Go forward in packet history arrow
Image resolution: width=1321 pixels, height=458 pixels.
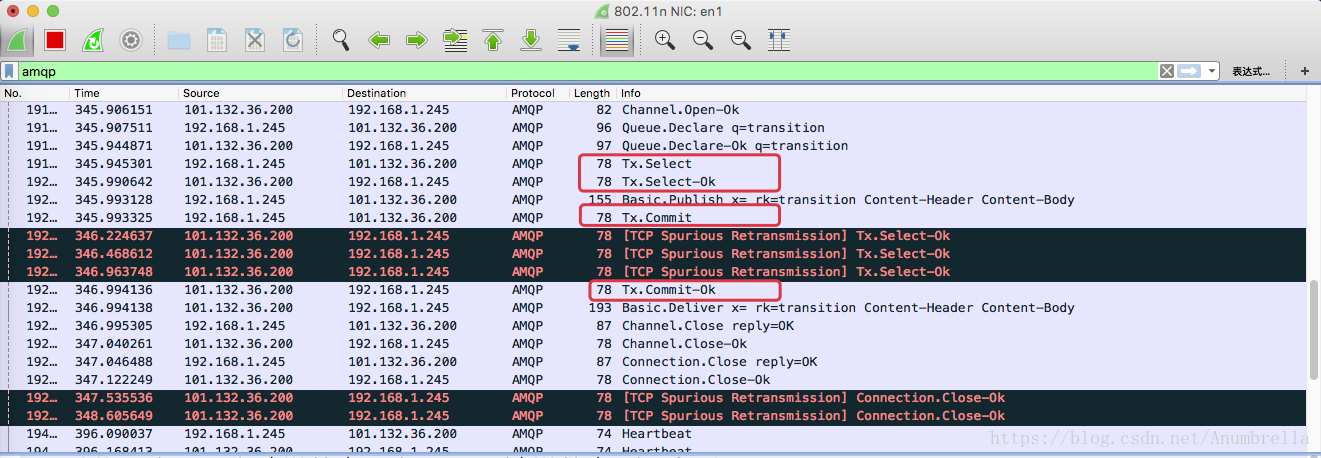tap(417, 40)
